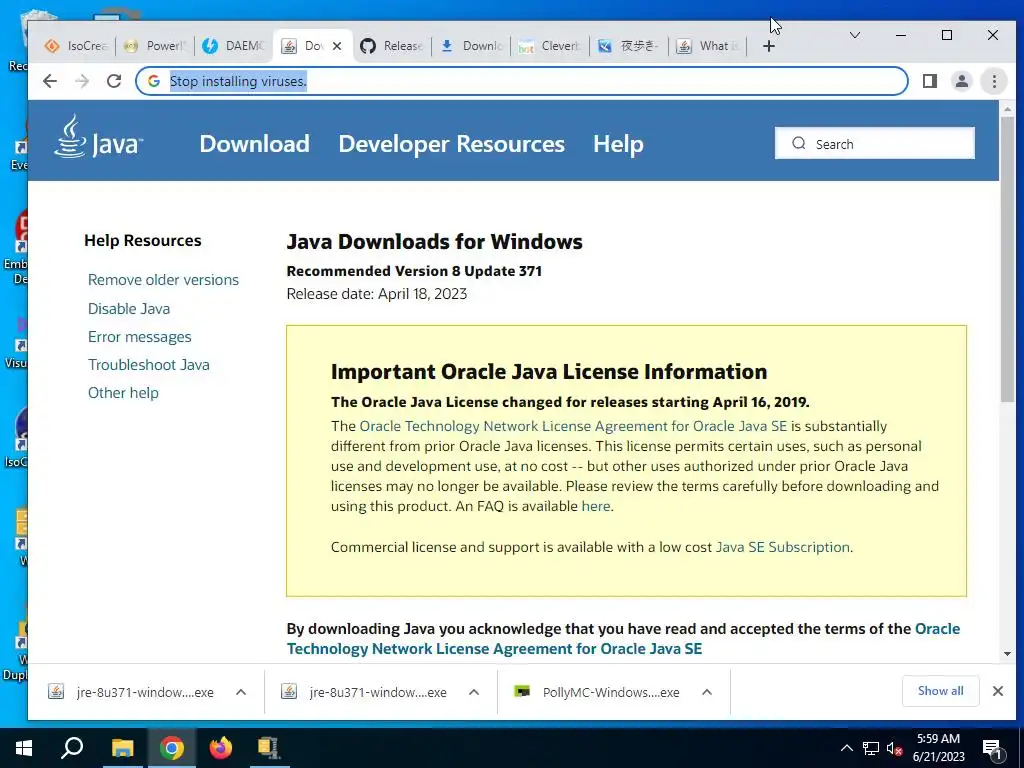Click first jre-8u371 file icon
Screen dimensions: 1024x768
click(x=56, y=691)
